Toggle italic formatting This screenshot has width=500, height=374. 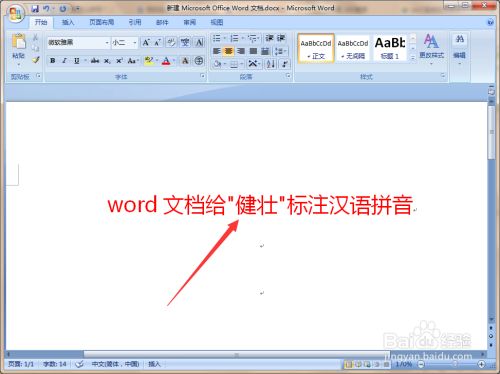(x=64, y=61)
